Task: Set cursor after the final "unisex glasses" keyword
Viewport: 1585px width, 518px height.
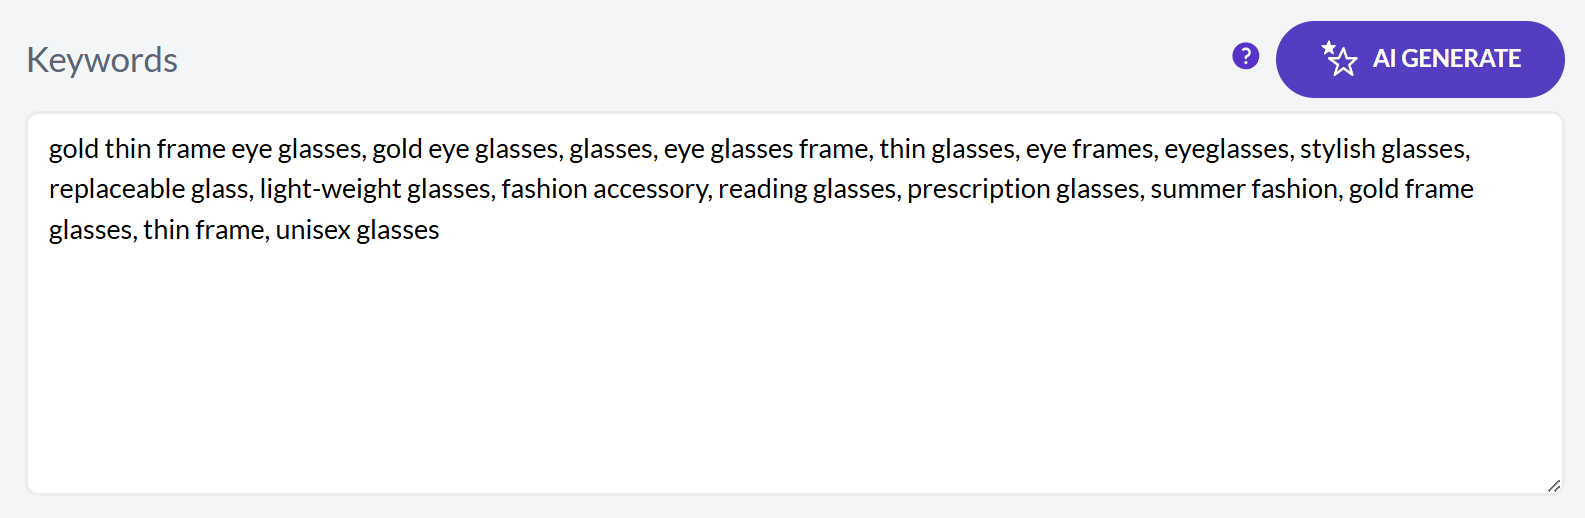Action: [441, 230]
